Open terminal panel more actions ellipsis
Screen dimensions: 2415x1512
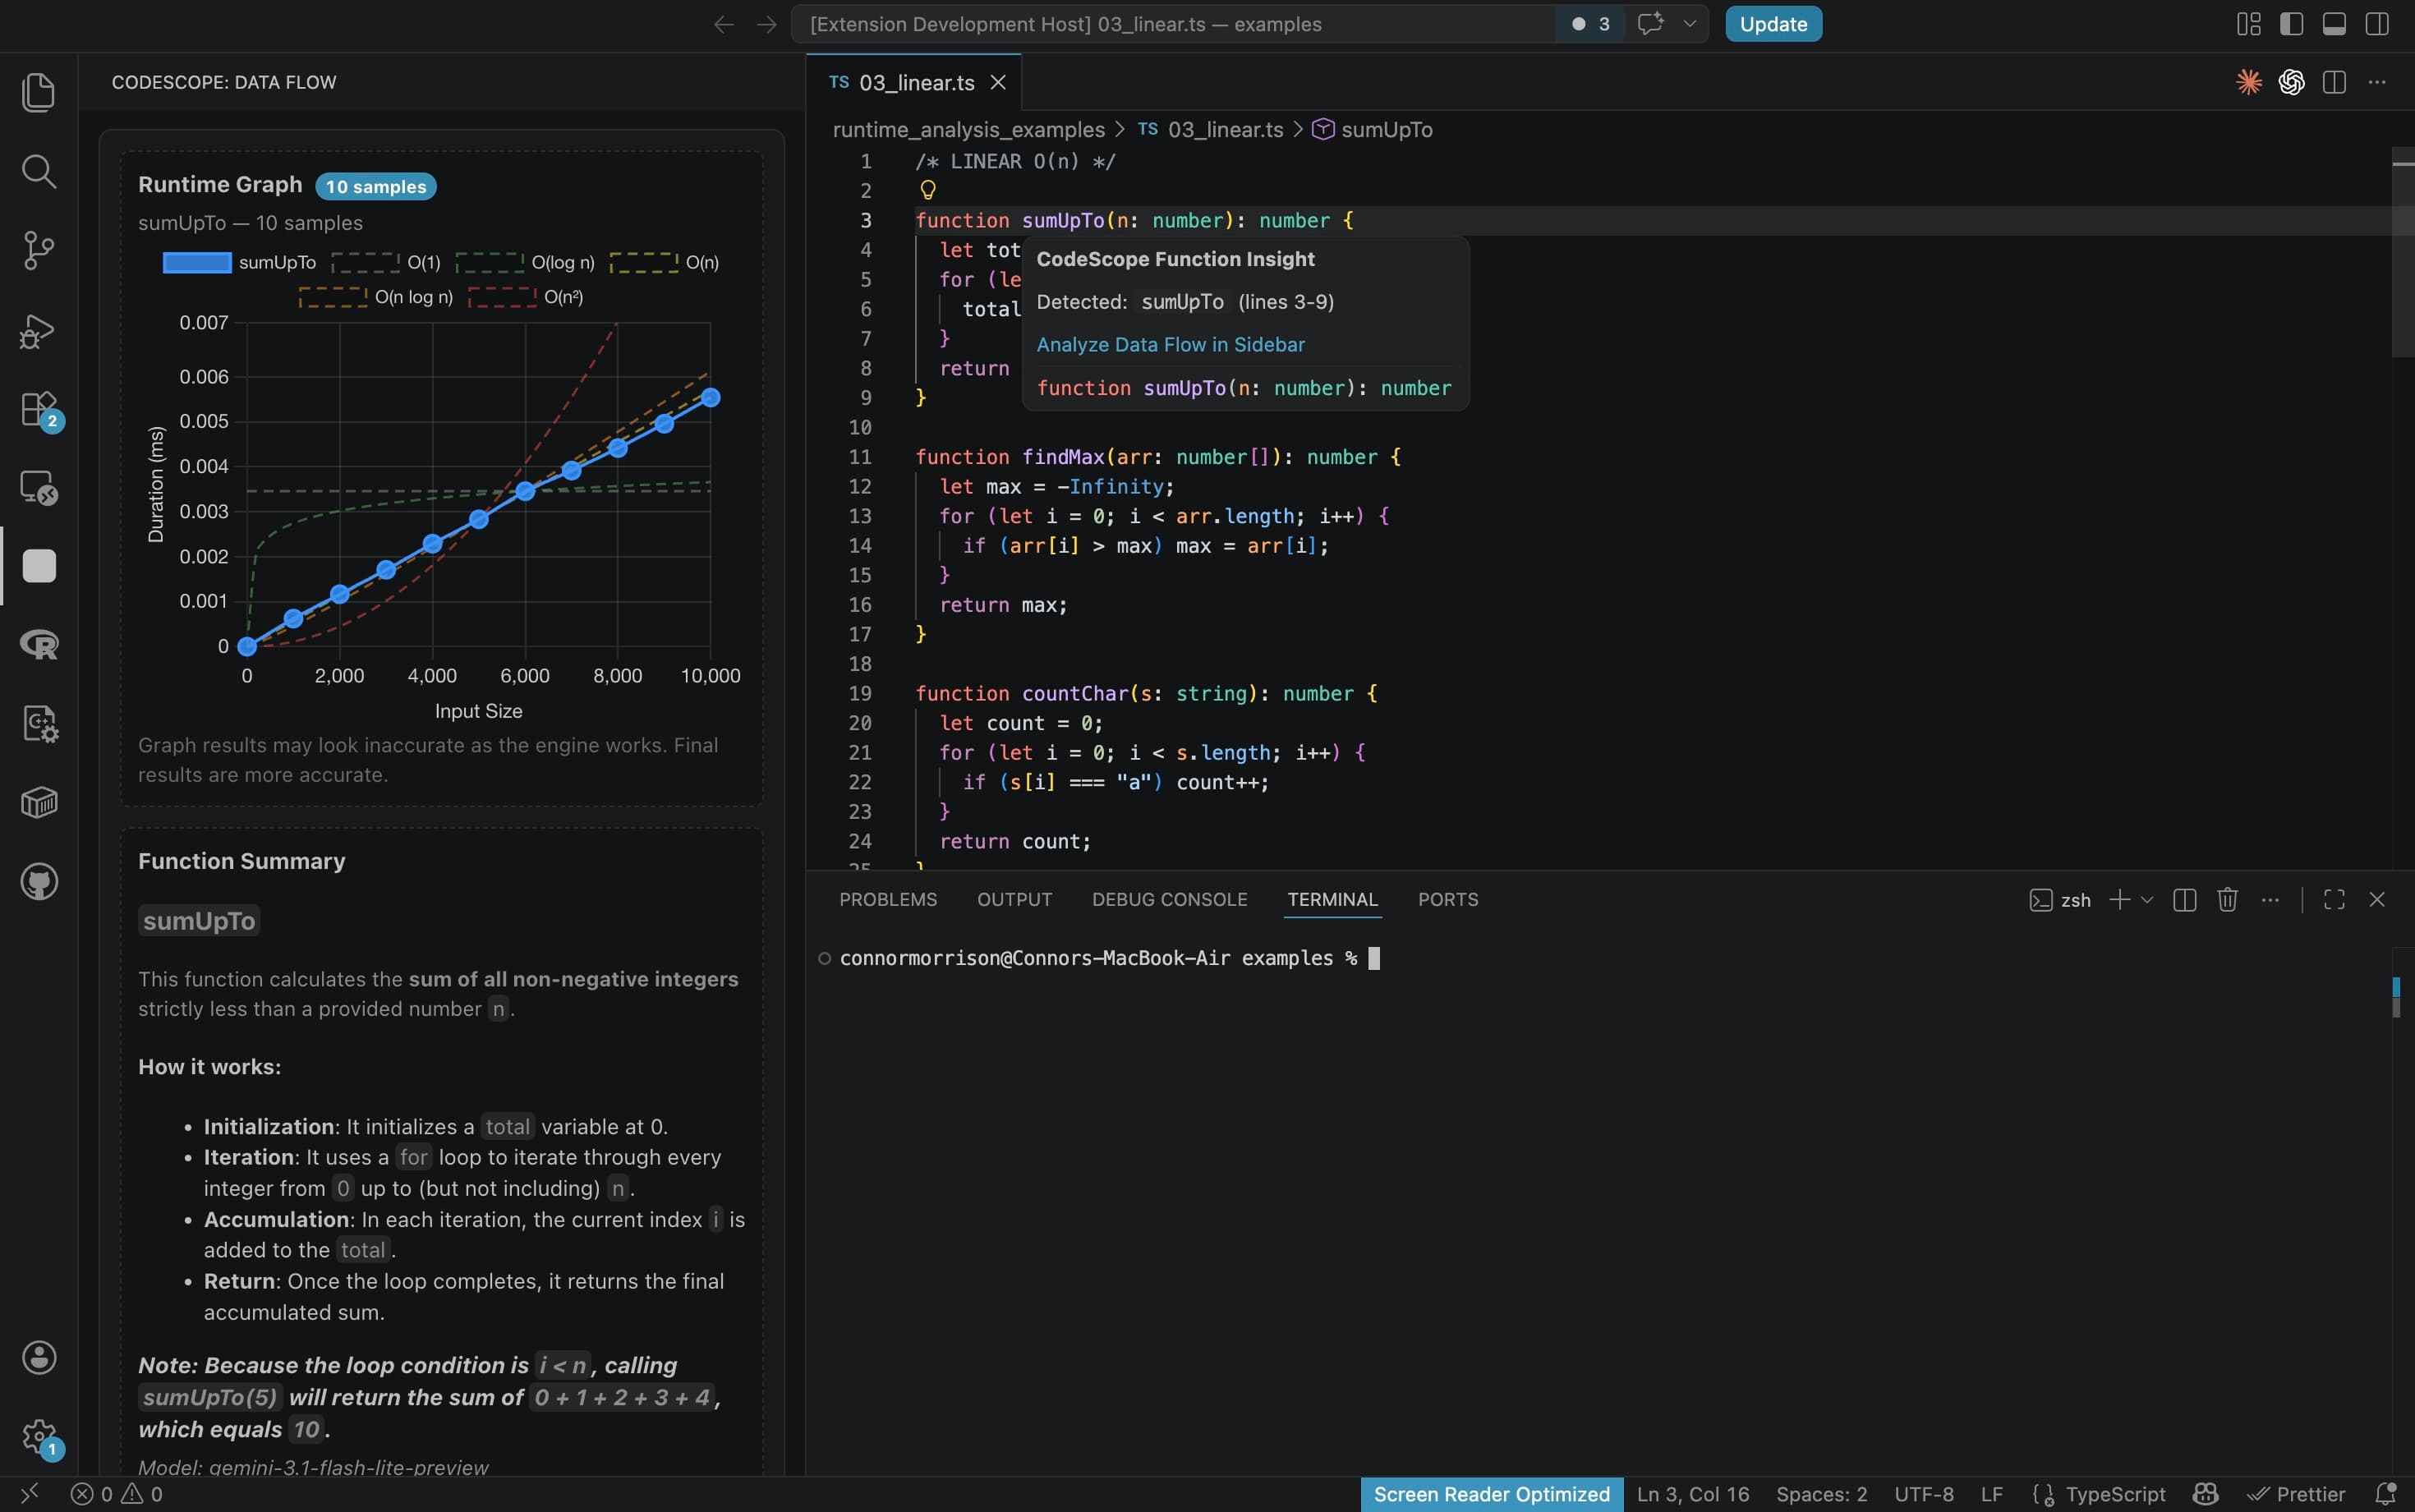2271,900
